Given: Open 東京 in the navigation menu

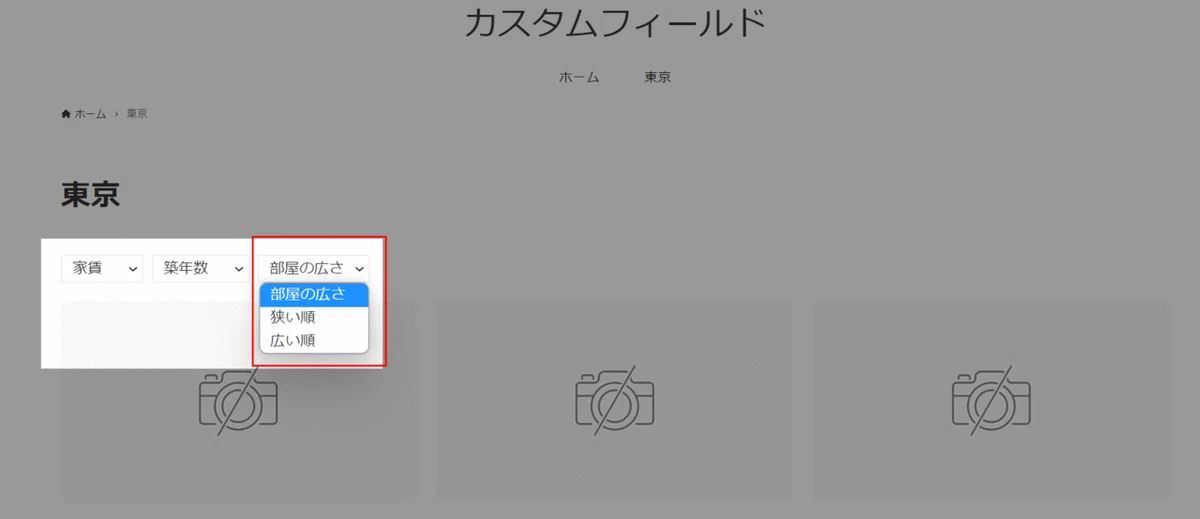Looking at the screenshot, I should 657,77.
